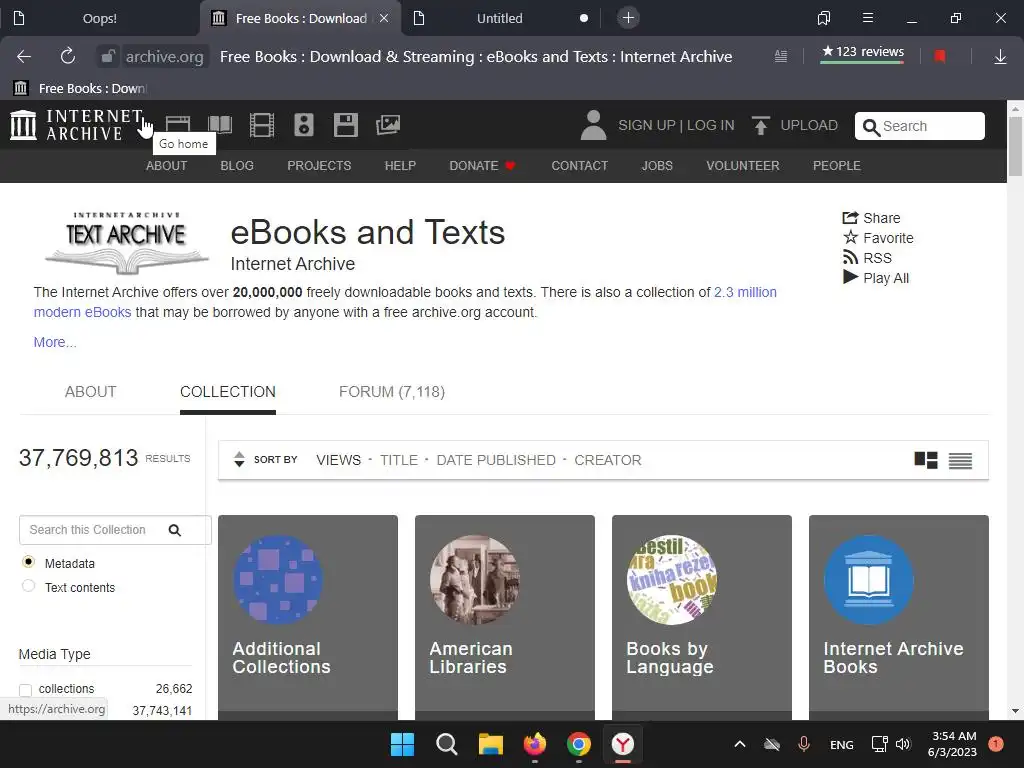The width and height of the screenshot is (1024, 768).
Task: Select the Text contents radio button
Action: point(28,586)
